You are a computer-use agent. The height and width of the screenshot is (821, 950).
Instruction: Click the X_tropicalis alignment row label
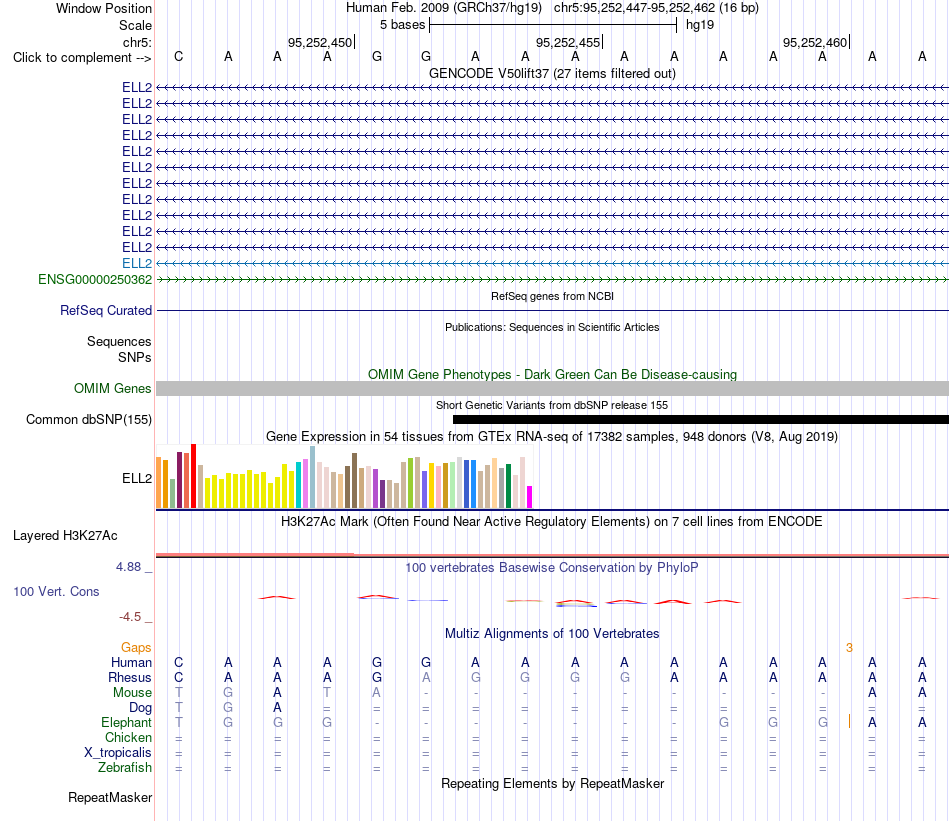(118, 753)
